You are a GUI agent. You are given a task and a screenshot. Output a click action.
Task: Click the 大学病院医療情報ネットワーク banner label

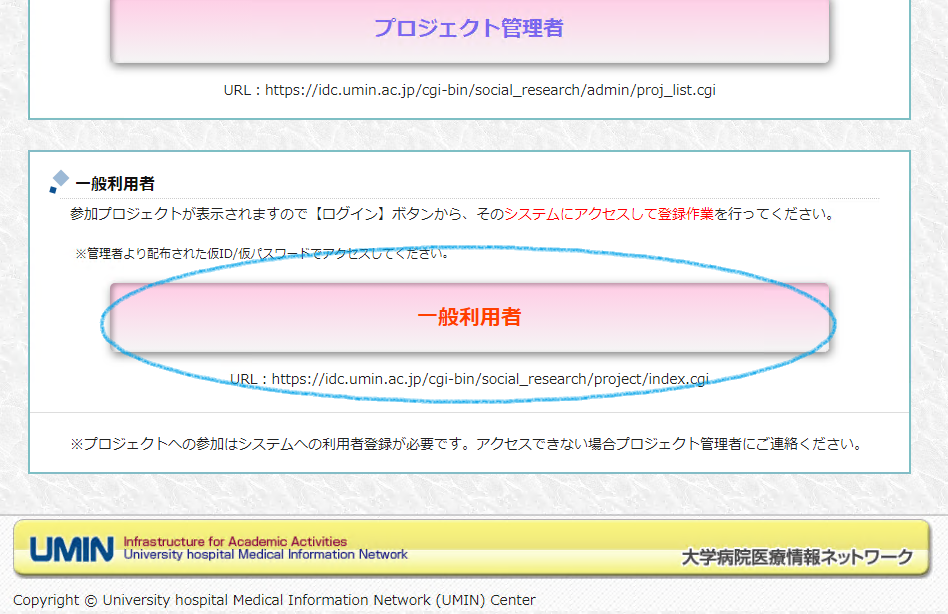coord(797,557)
